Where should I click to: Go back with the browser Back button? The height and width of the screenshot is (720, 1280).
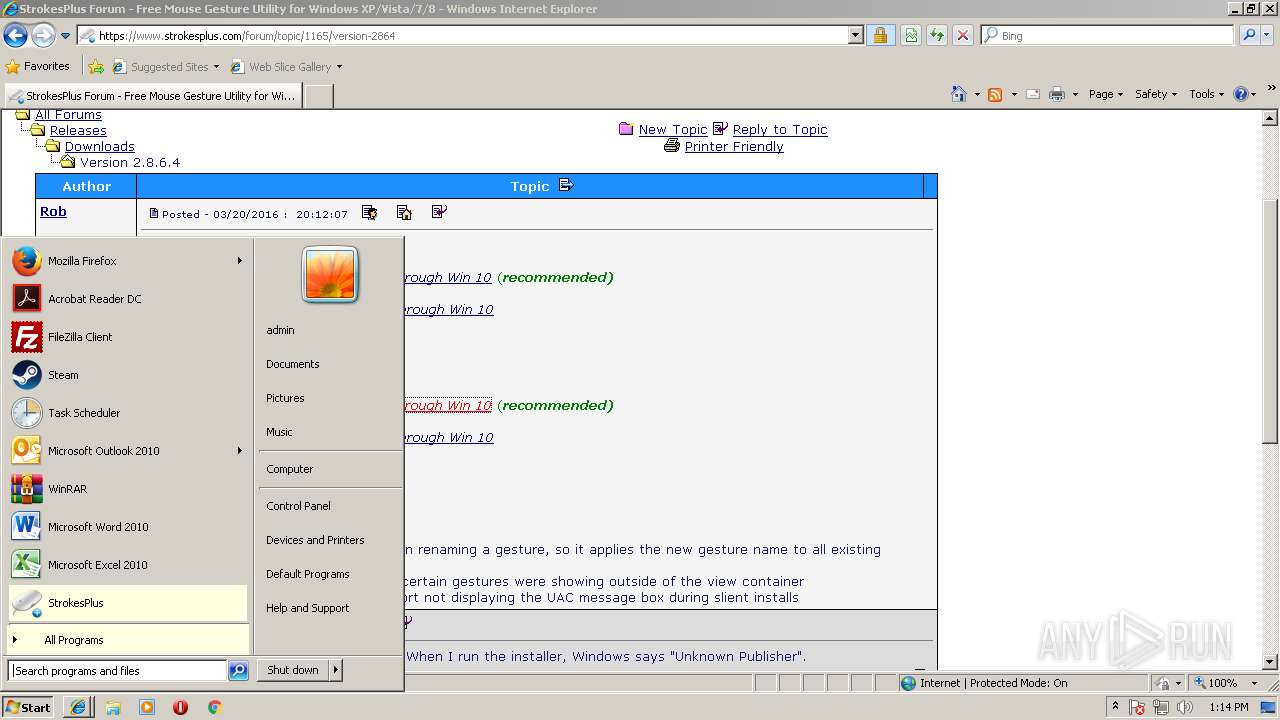coord(15,36)
